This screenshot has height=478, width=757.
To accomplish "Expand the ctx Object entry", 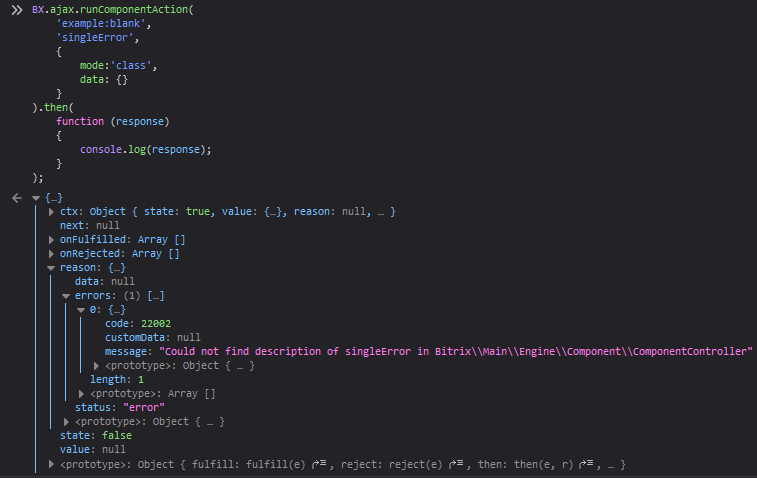I will (x=51, y=212).
